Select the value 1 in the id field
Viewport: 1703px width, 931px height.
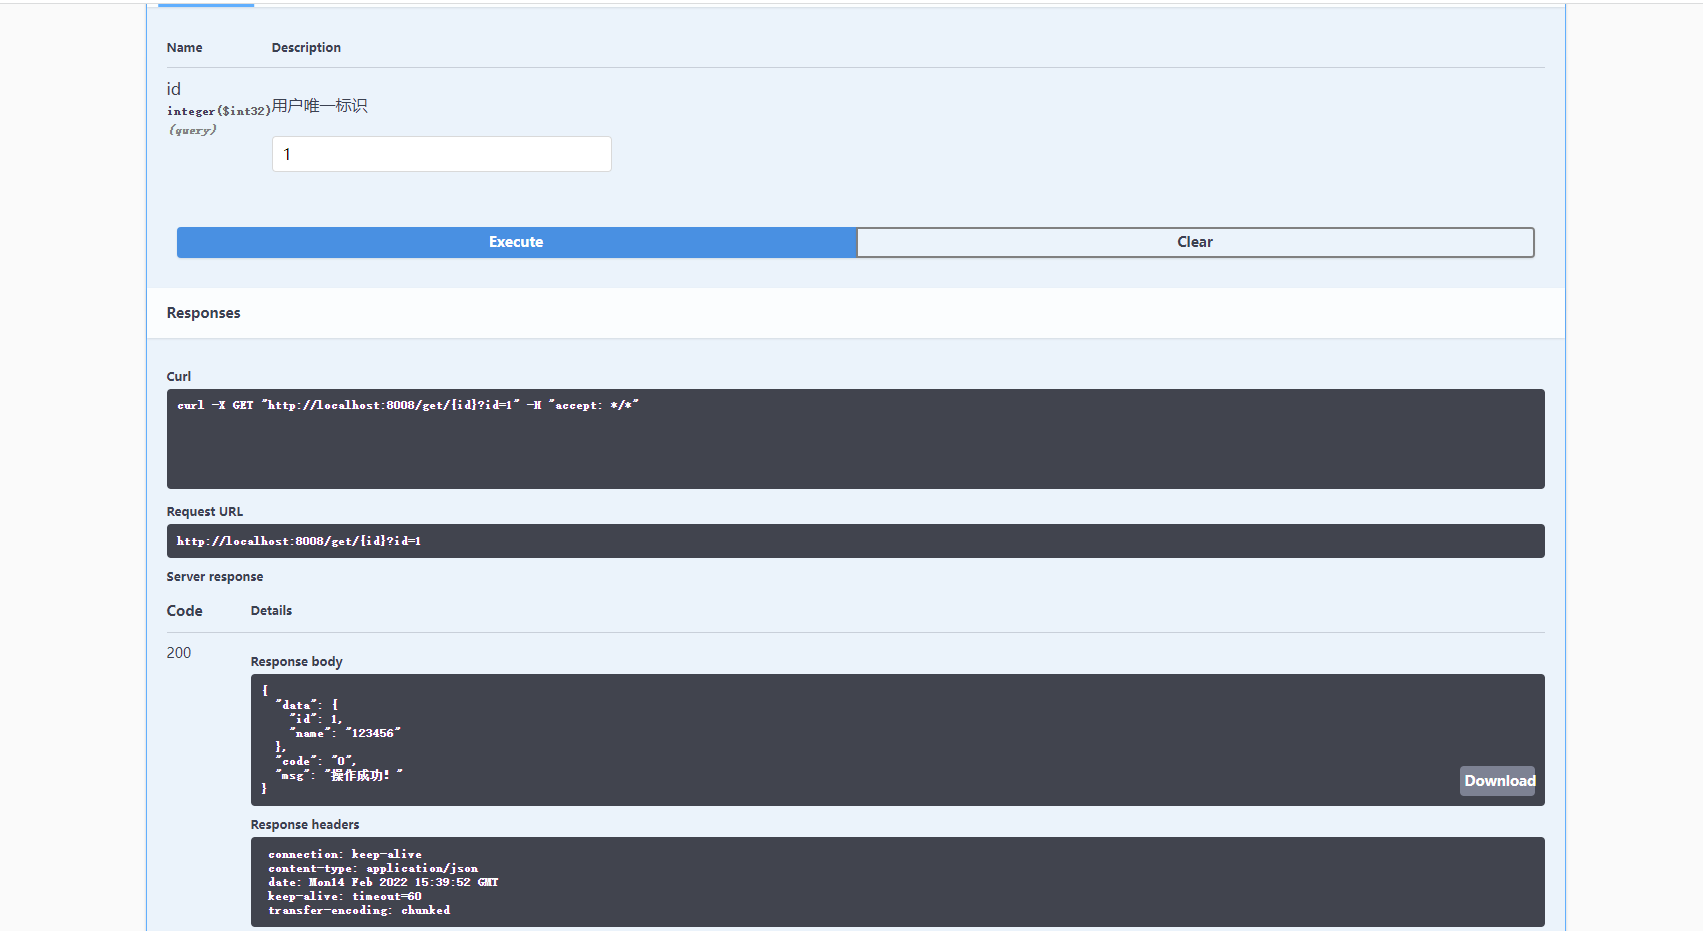click(x=288, y=154)
